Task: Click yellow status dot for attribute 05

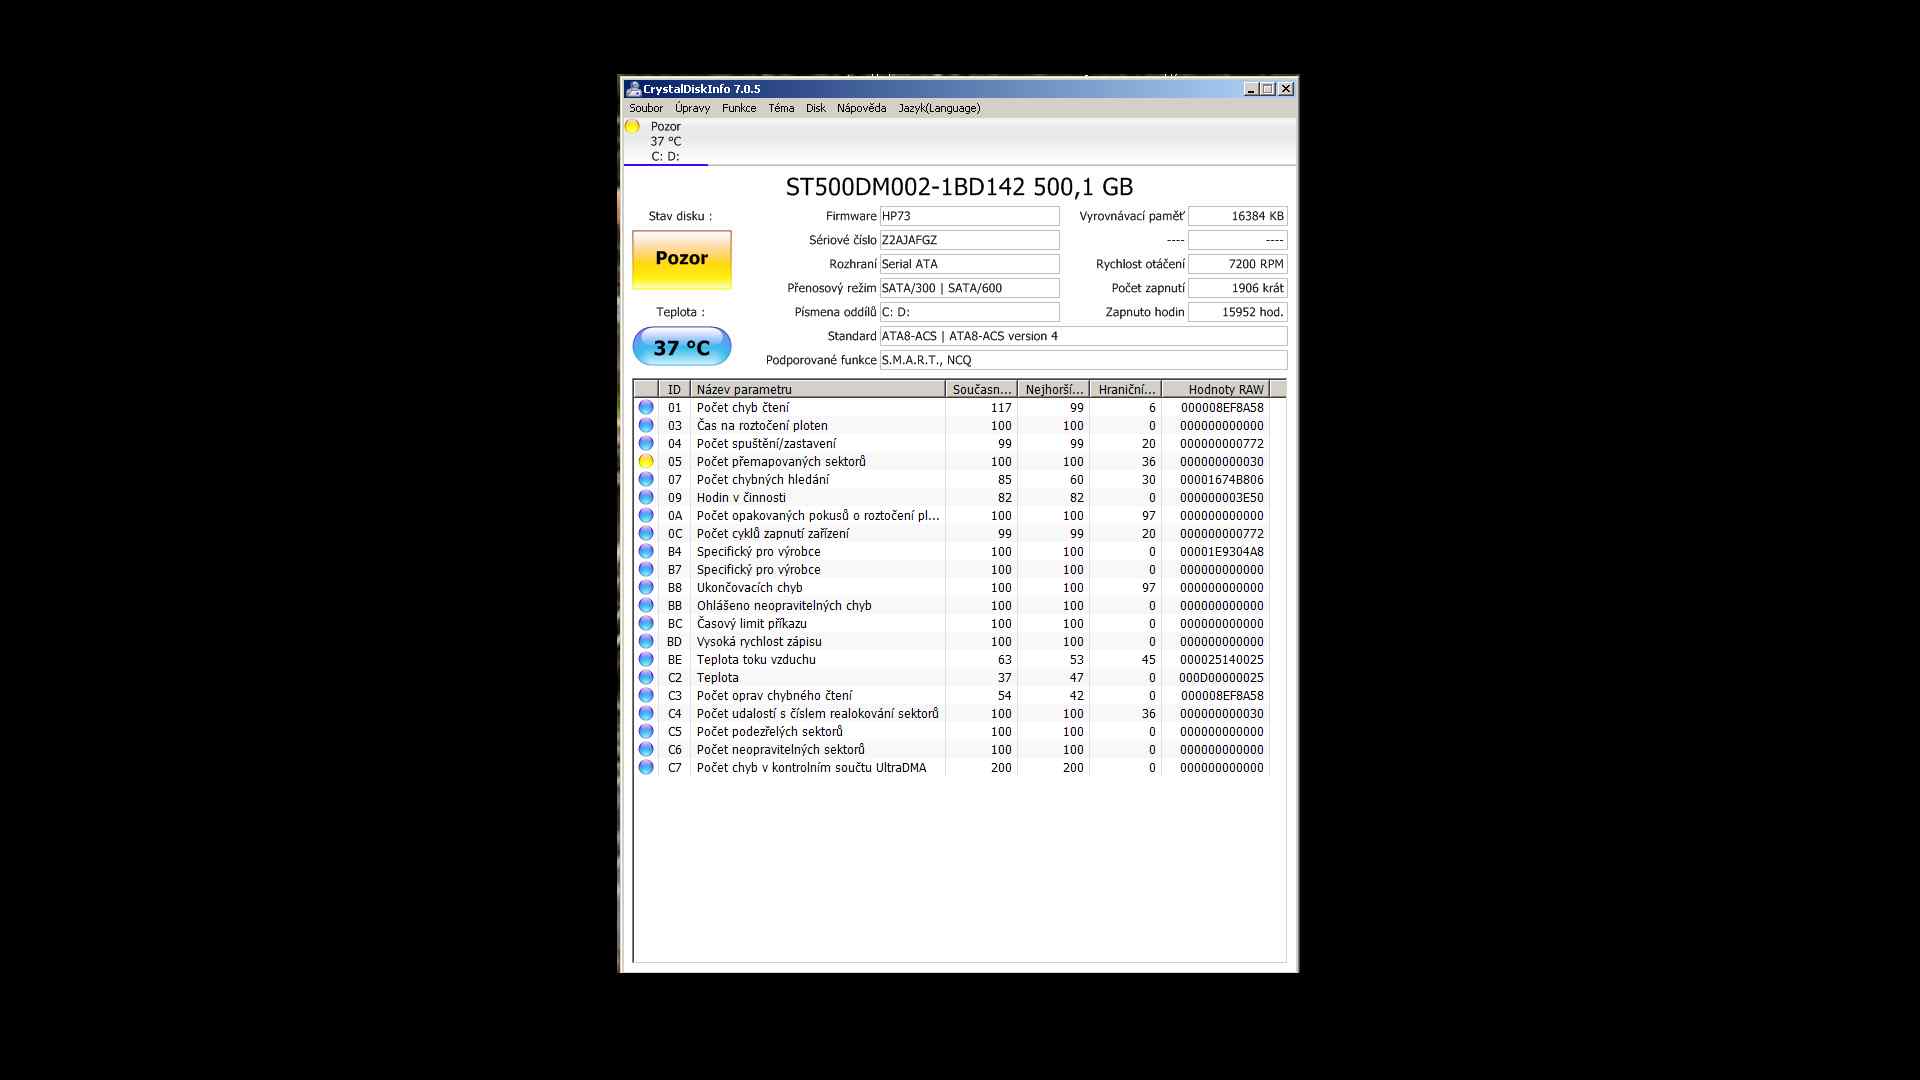Action: (x=646, y=462)
